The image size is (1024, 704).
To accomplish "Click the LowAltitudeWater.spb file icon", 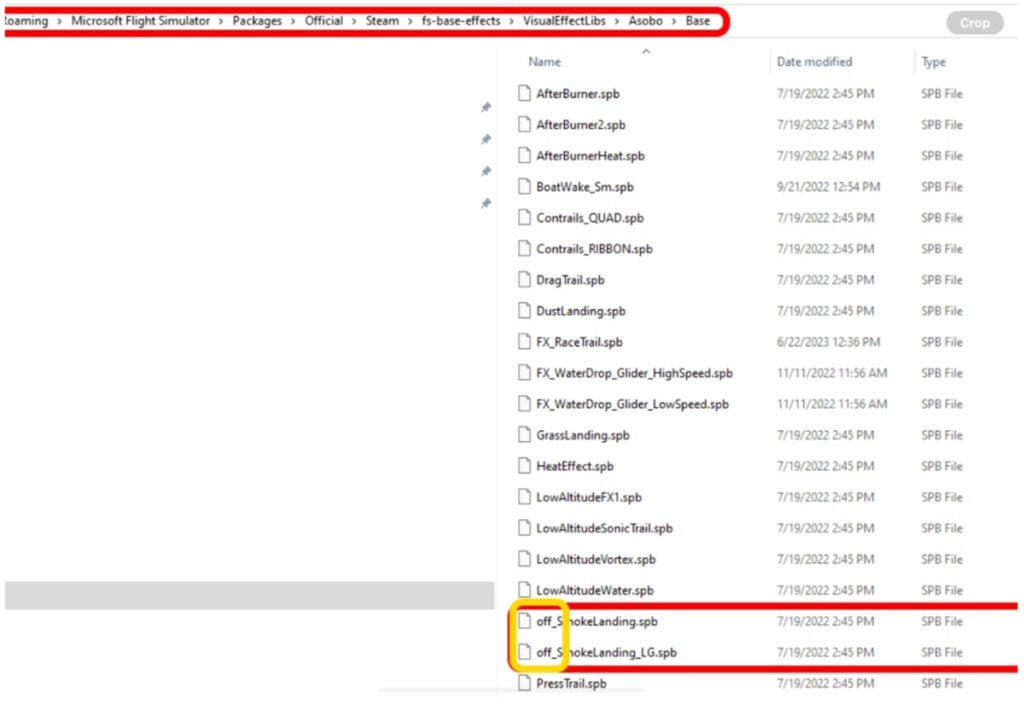I will point(524,589).
